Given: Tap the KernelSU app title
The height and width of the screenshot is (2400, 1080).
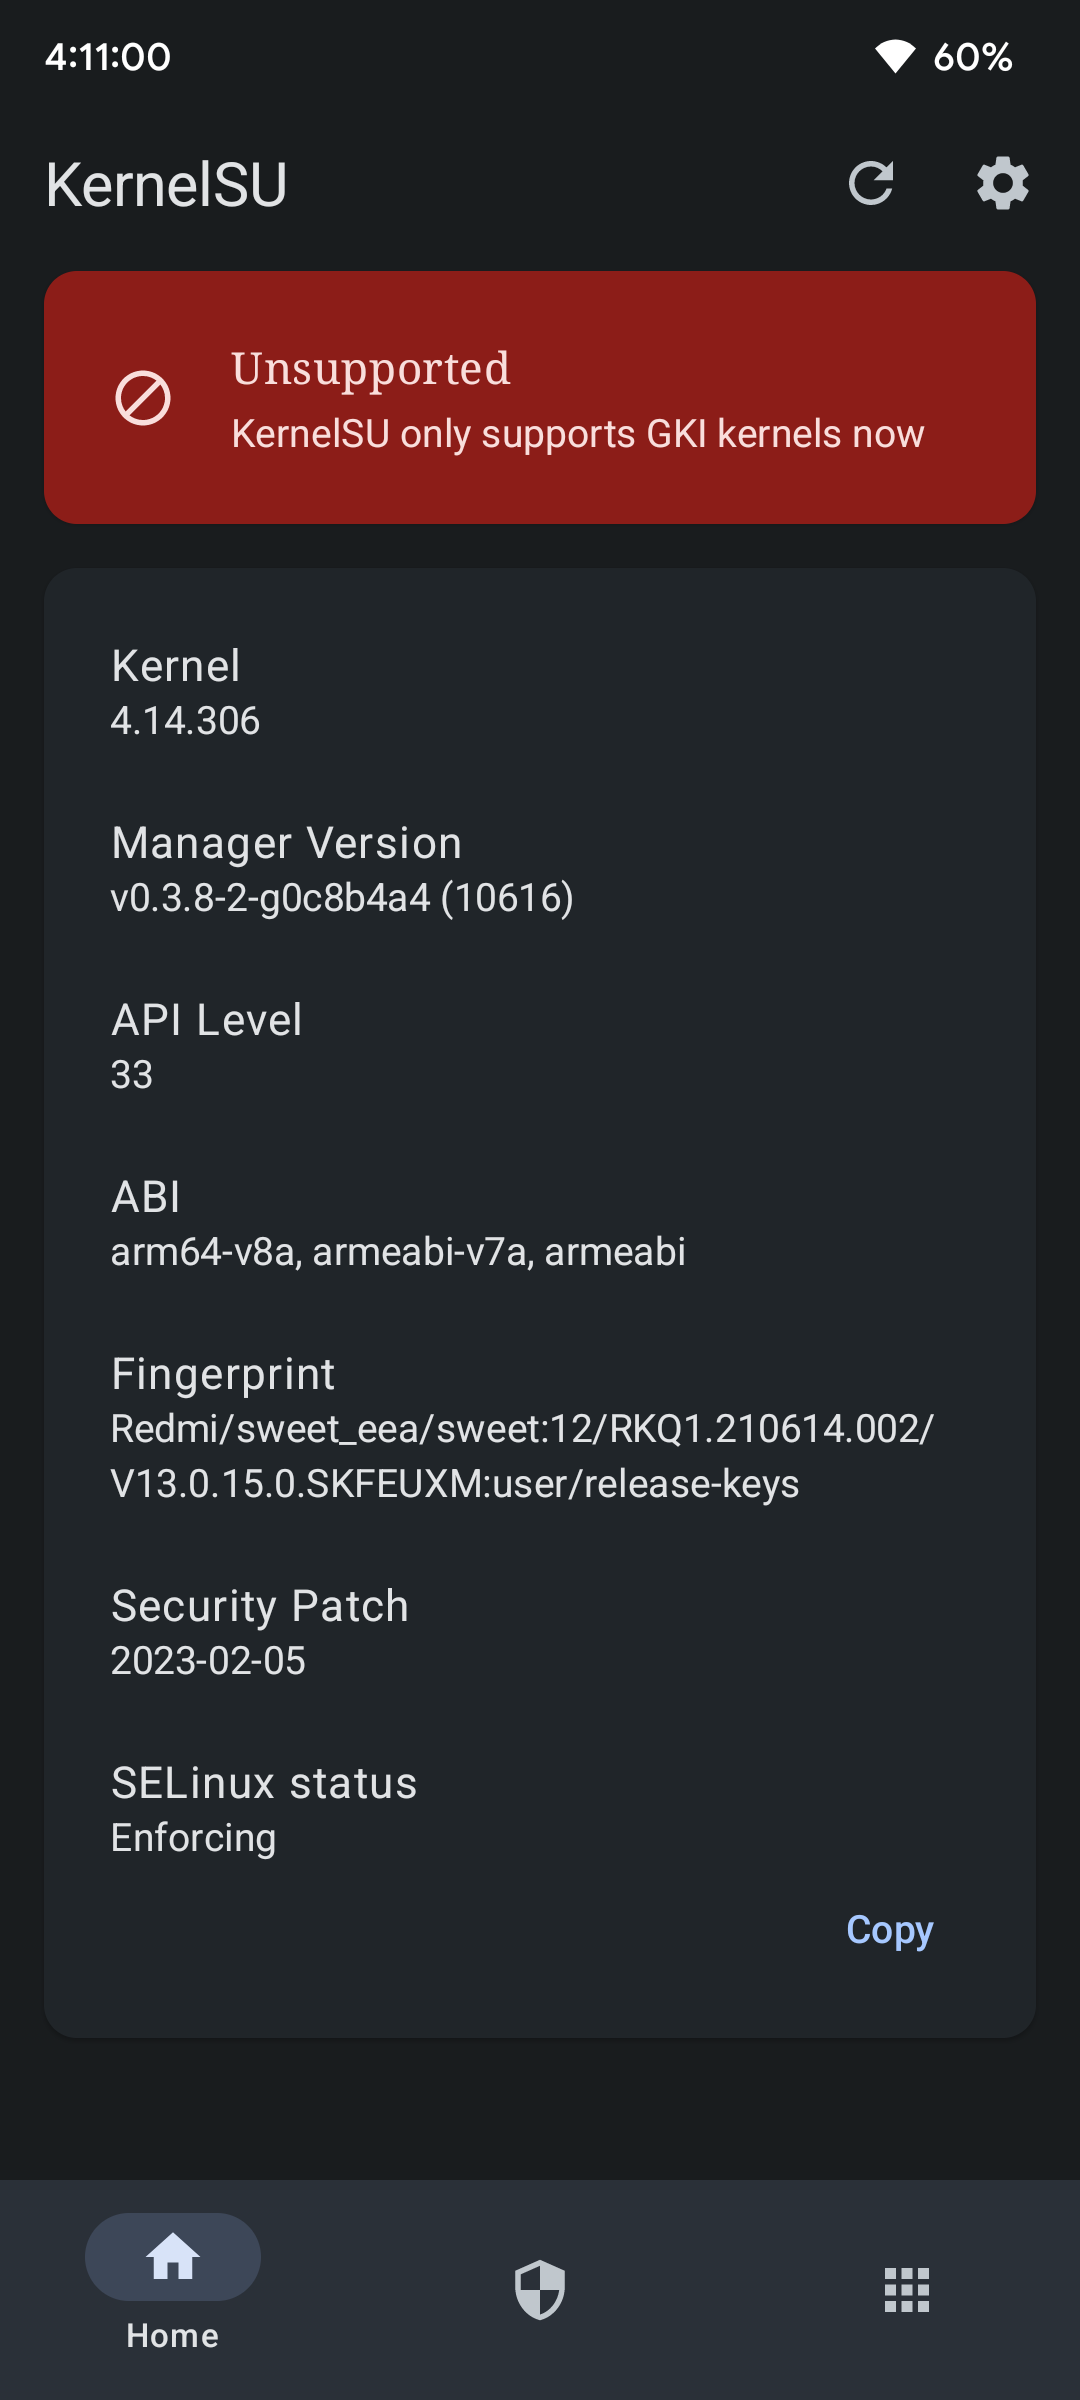Looking at the screenshot, I should click(166, 185).
